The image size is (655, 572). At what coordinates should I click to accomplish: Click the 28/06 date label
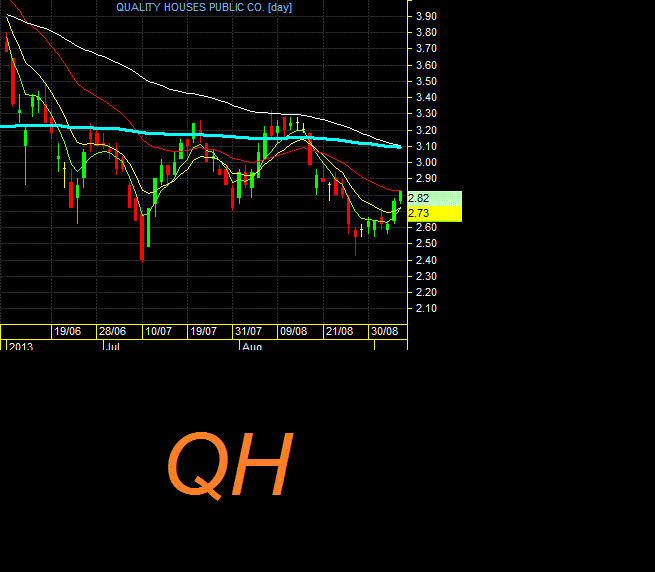[112, 332]
